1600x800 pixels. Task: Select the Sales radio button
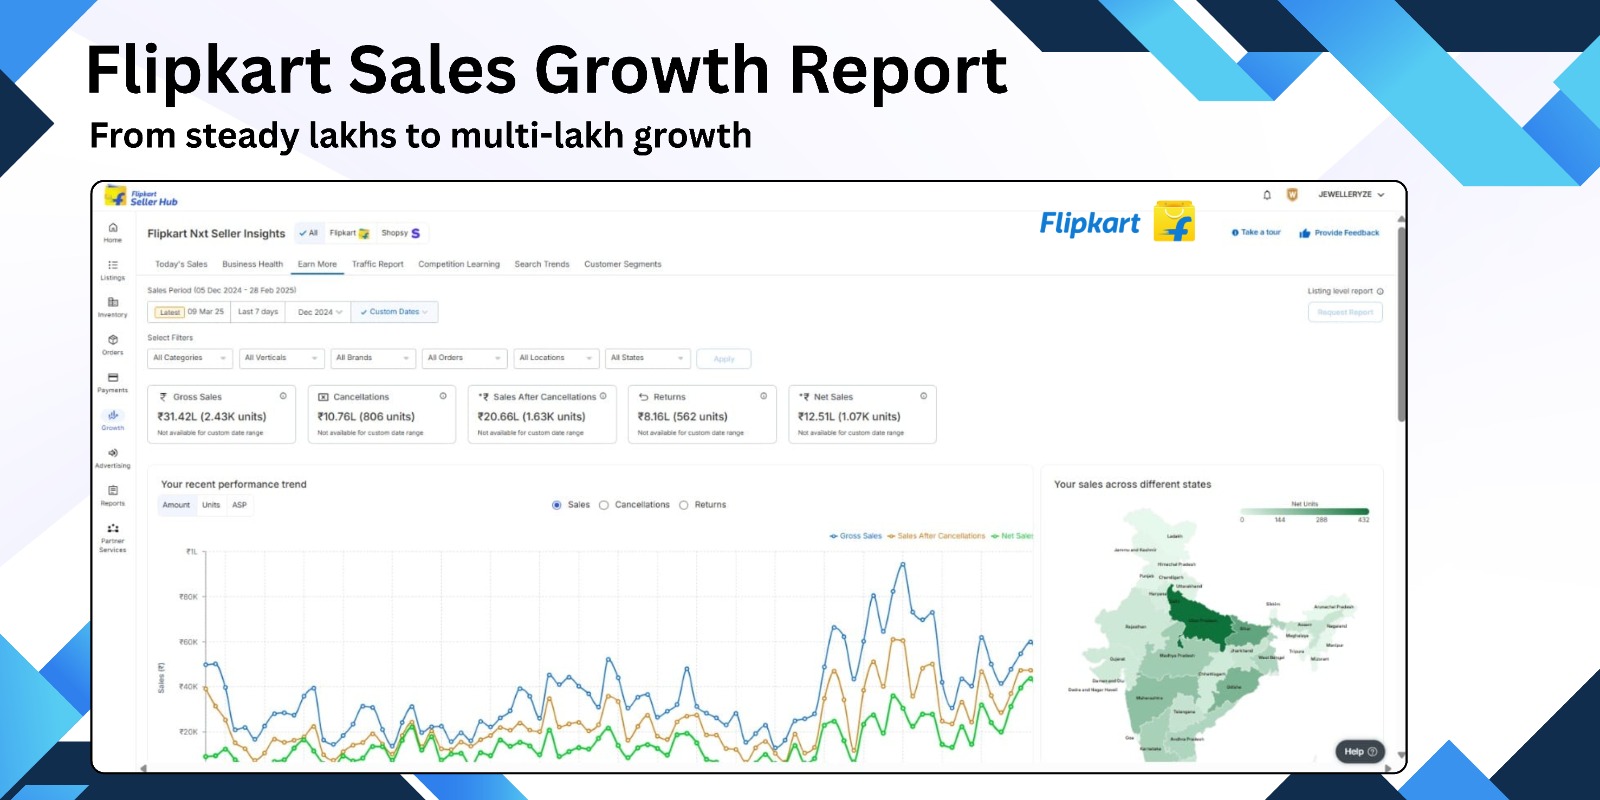[x=557, y=505]
